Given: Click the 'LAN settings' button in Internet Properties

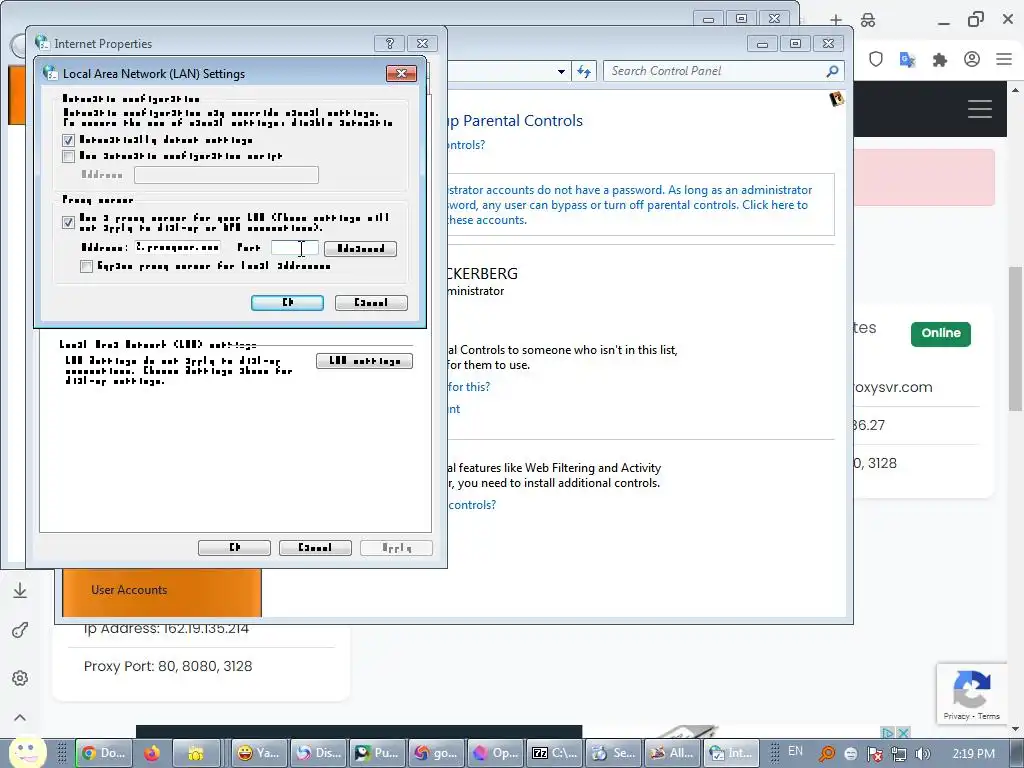Looking at the screenshot, I should point(364,361).
